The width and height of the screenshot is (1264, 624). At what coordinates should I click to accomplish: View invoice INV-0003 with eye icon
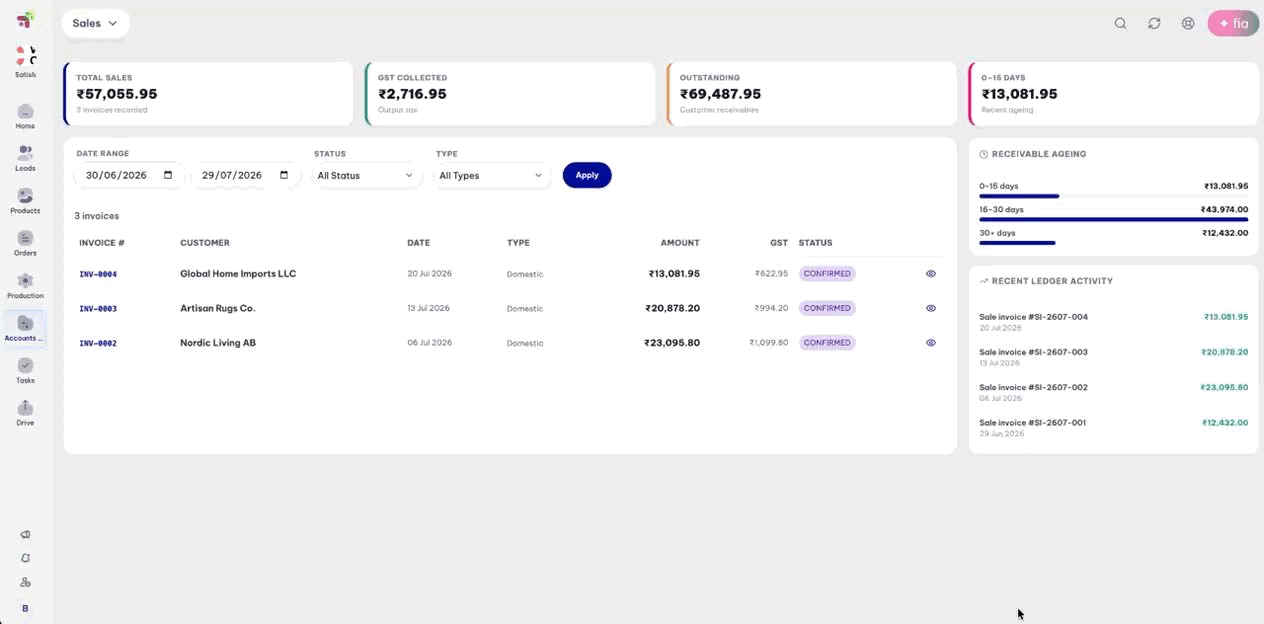coord(931,308)
